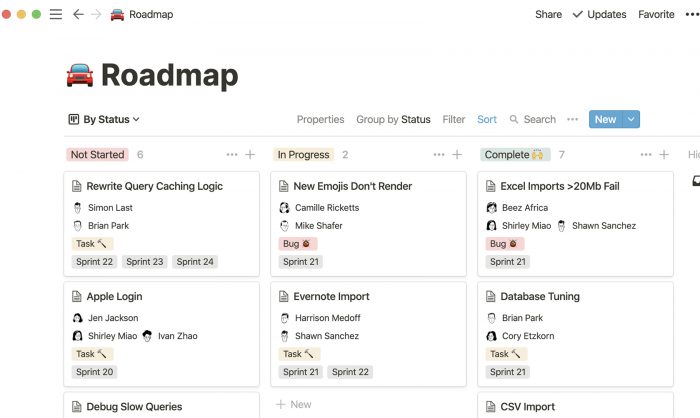Expand the By Status view switcher
This screenshot has width=700, height=418.
104,119
